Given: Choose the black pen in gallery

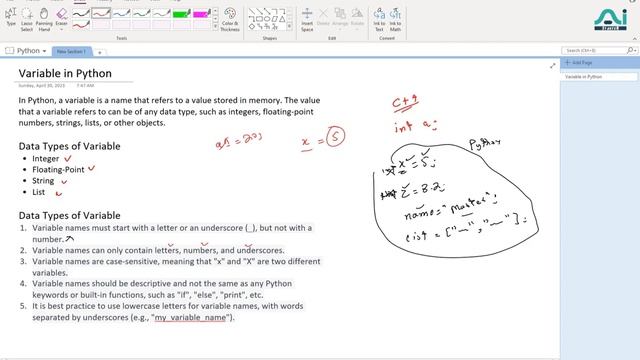Looking at the screenshot, I should 81,13.
